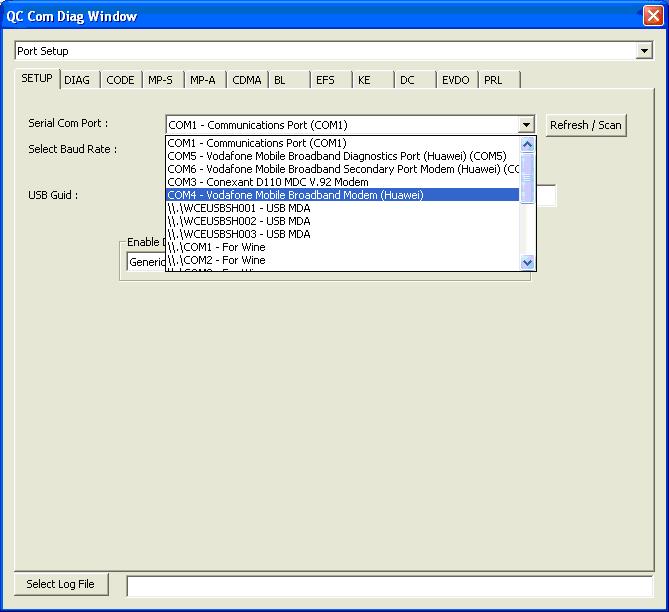Switch to the DIAG tab
Image resolution: width=669 pixels, height=612 pixels.
pos(80,80)
